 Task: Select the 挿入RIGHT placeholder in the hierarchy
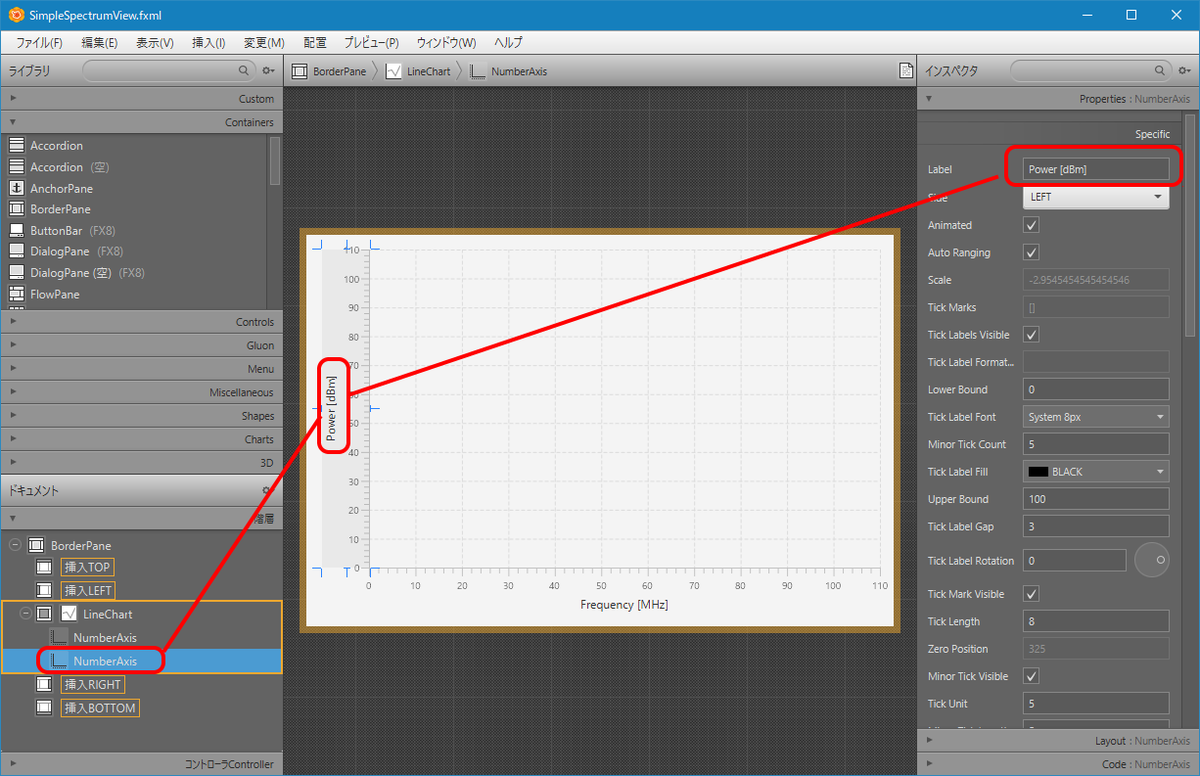pos(93,684)
